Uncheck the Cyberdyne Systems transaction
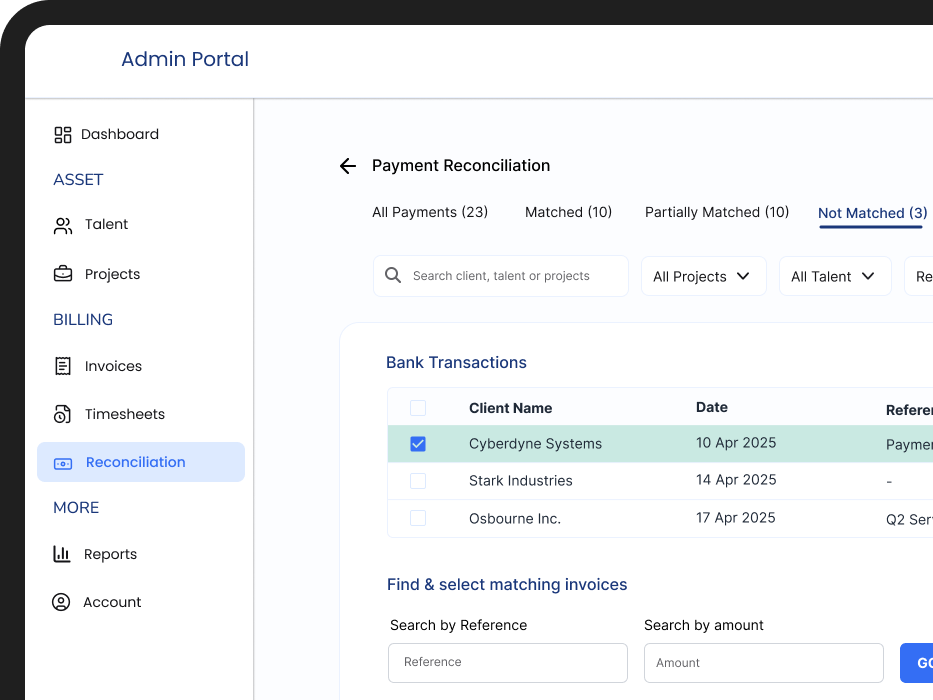This screenshot has width=933, height=700. (x=417, y=443)
